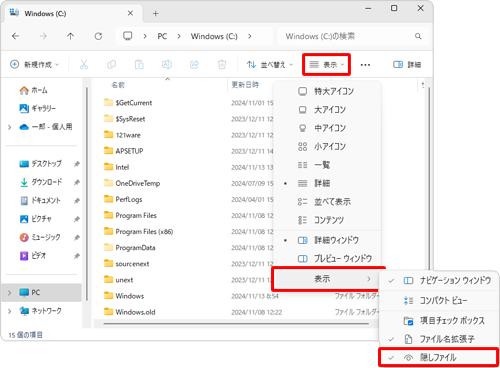The height and width of the screenshot is (368, 500).
Task: Unpin デスクトップ using its pin icon
Action: coord(77,164)
